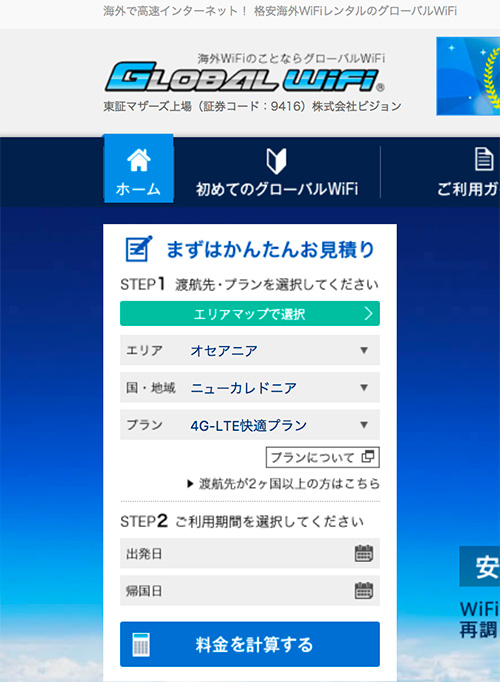Expand the エリア dropdown showing オセアニア
Viewport: 500px width, 682px height.
click(x=250, y=350)
